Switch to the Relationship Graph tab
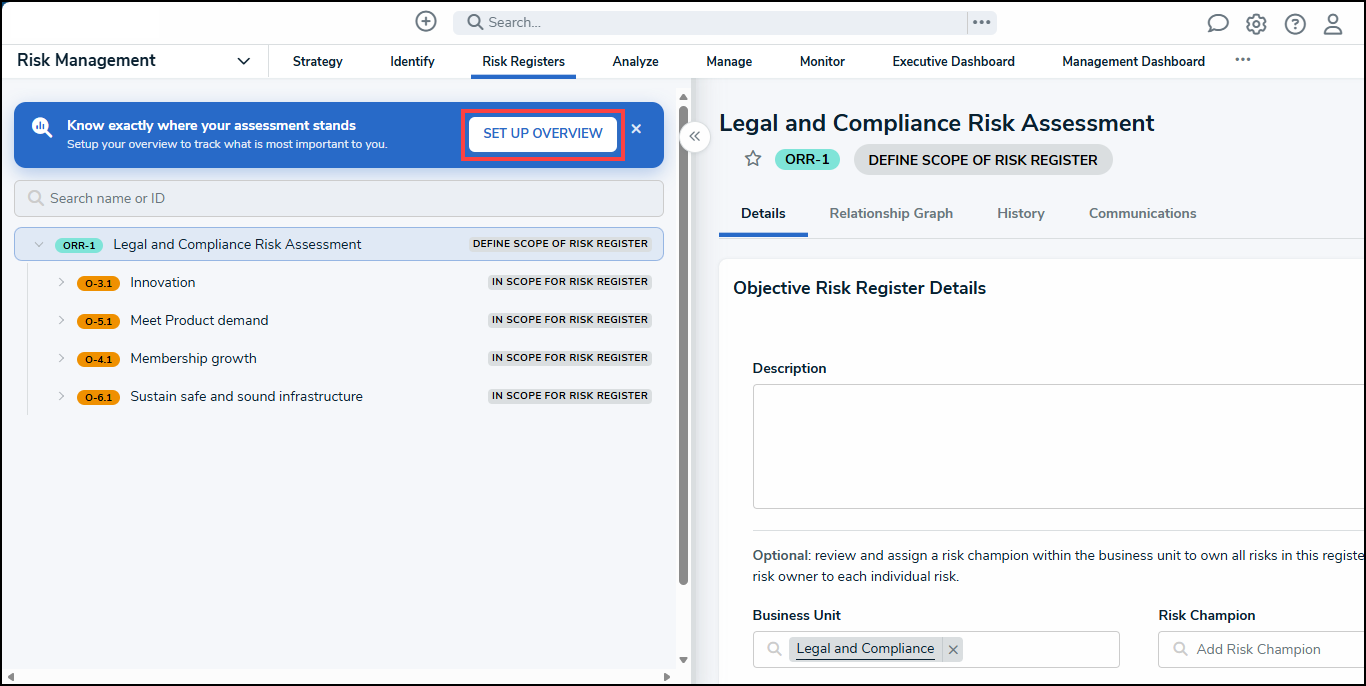Viewport: 1366px width, 686px height. [891, 213]
